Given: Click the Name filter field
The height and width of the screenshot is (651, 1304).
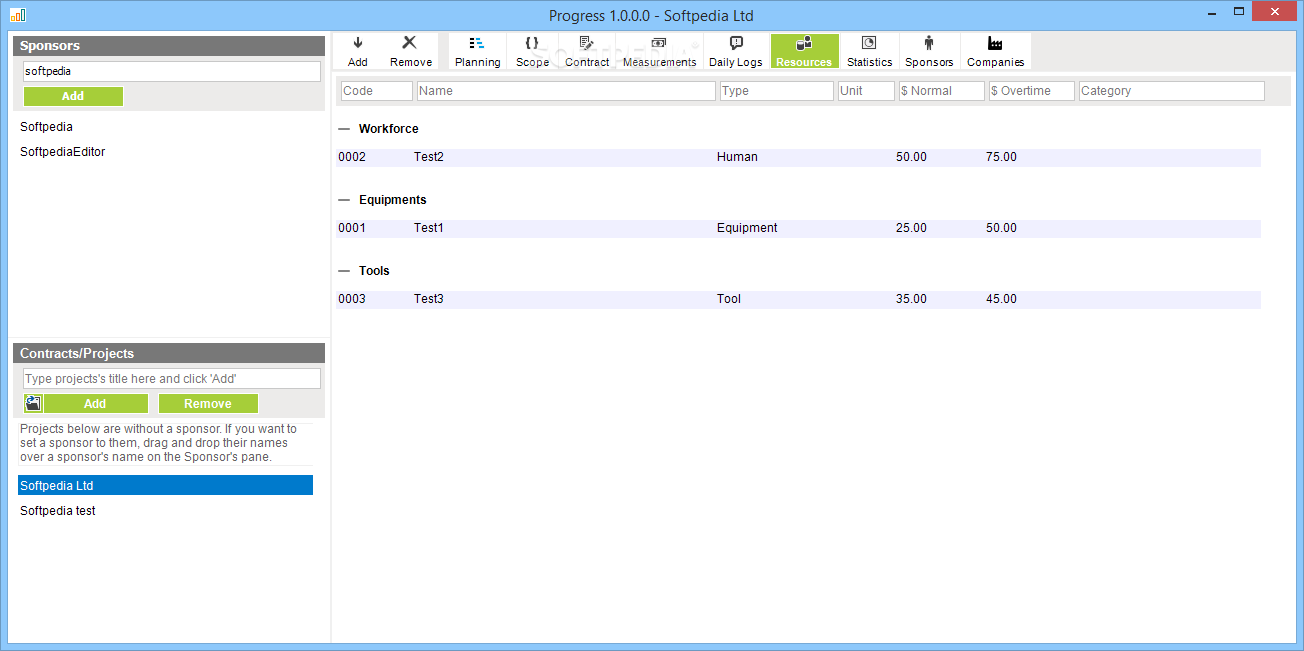Looking at the screenshot, I should (x=566, y=91).
